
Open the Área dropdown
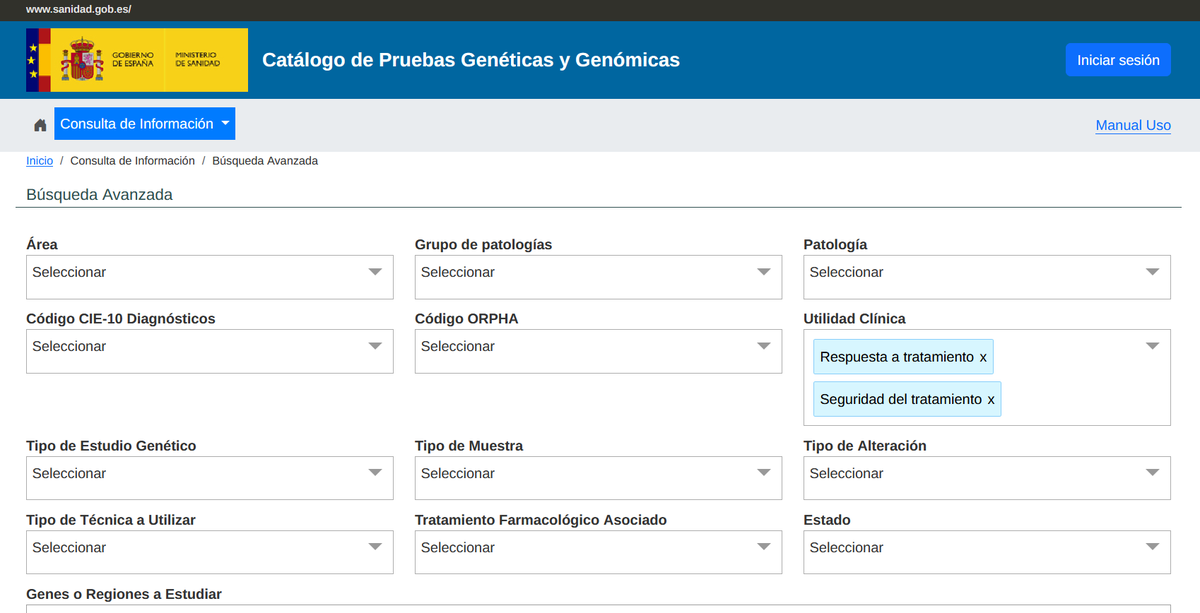click(209, 273)
